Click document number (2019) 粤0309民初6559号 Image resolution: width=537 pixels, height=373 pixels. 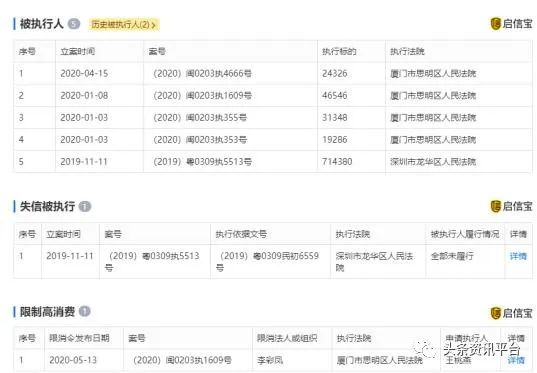pyautogui.click(x=267, y=262)
